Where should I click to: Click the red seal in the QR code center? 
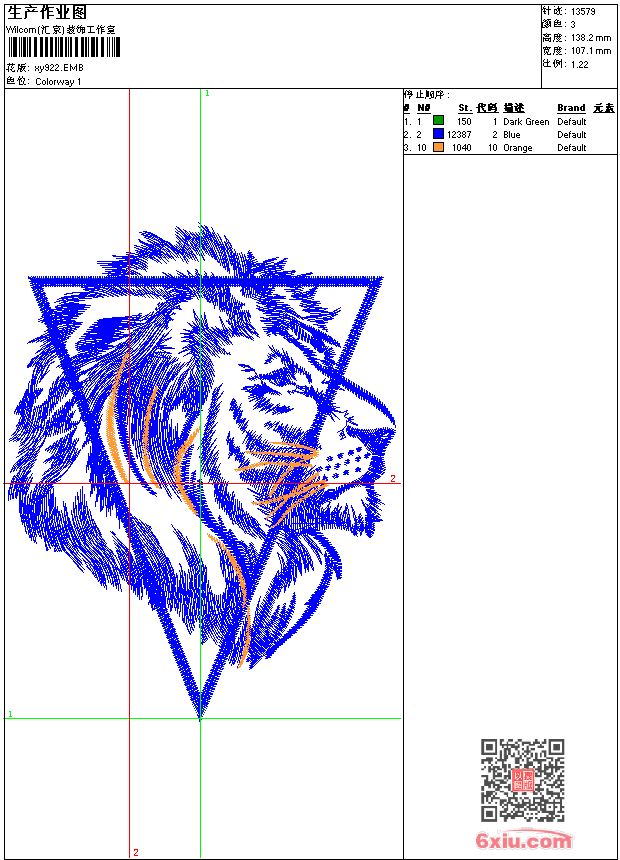[x=523, y=780]
